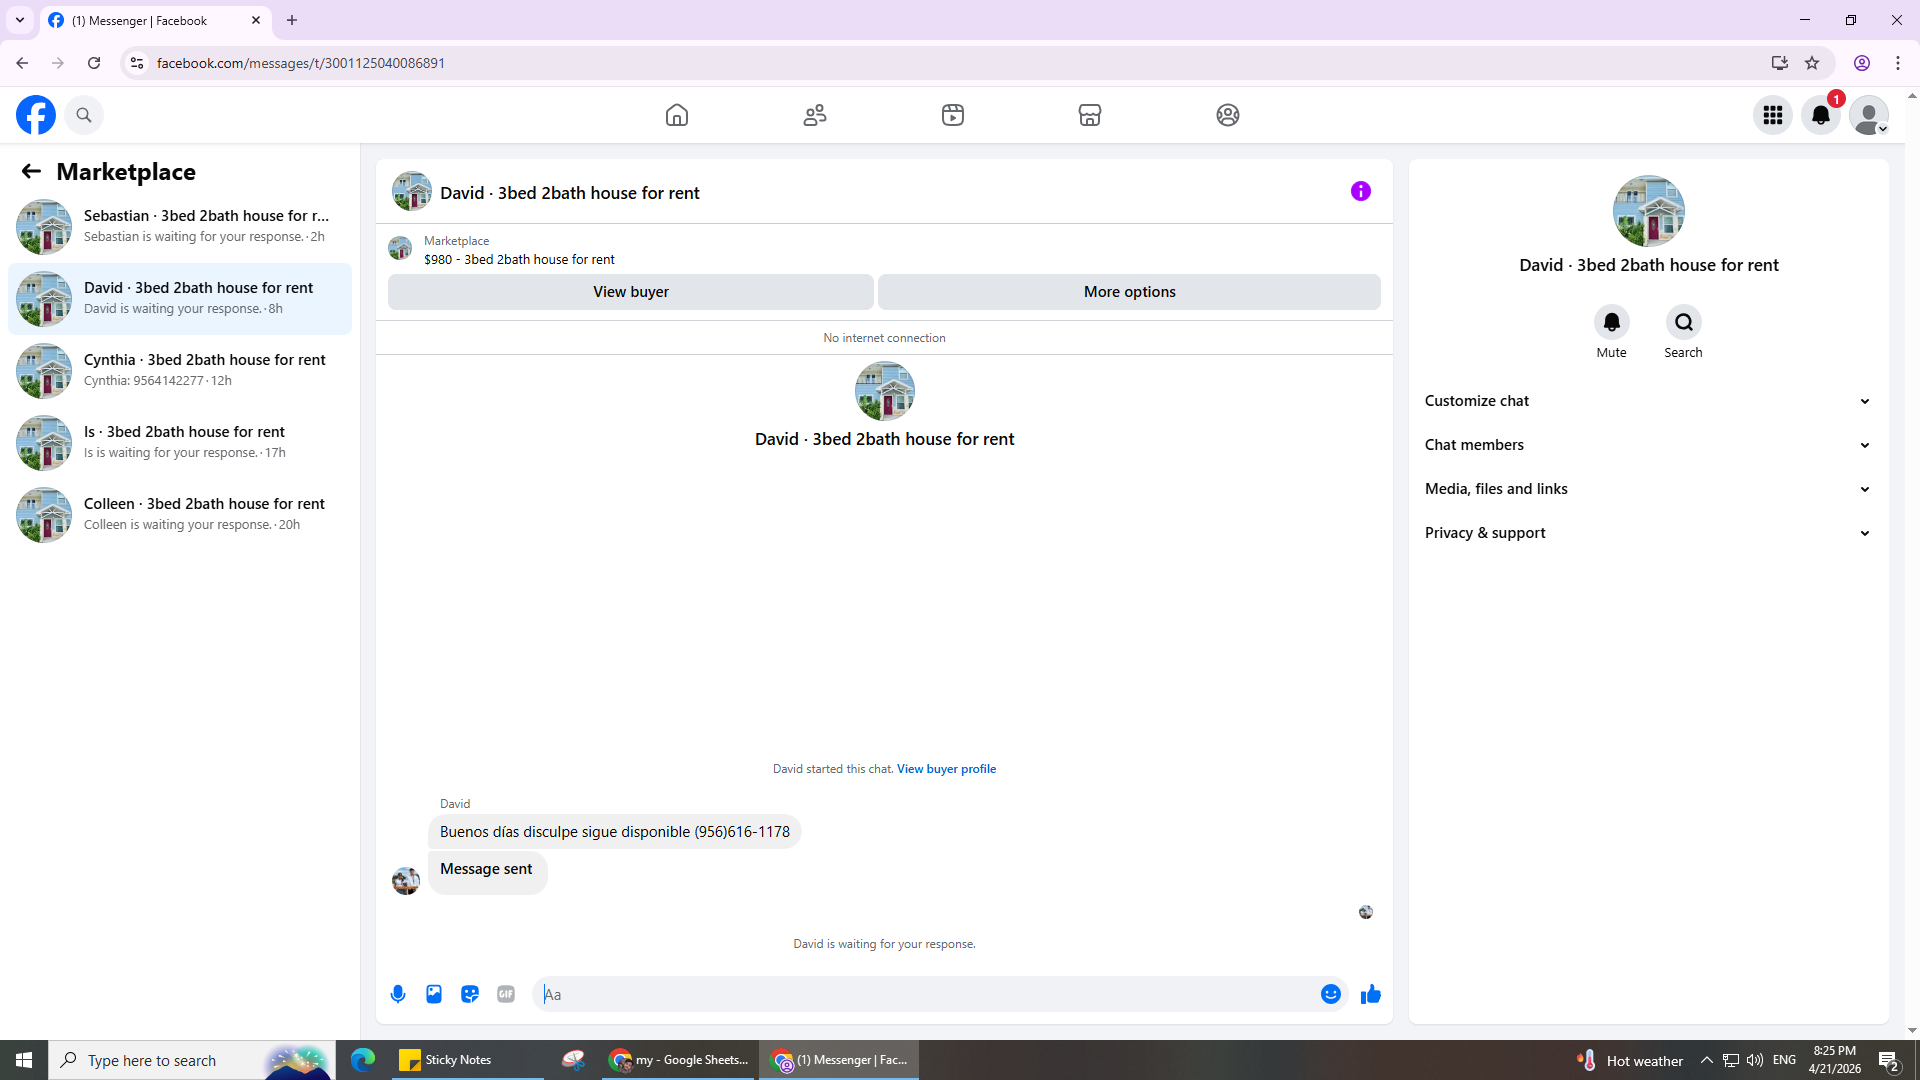Open the account profile avatar menu
The width and height of the screenshot is (1920, 1080).
coord(1869,115)
